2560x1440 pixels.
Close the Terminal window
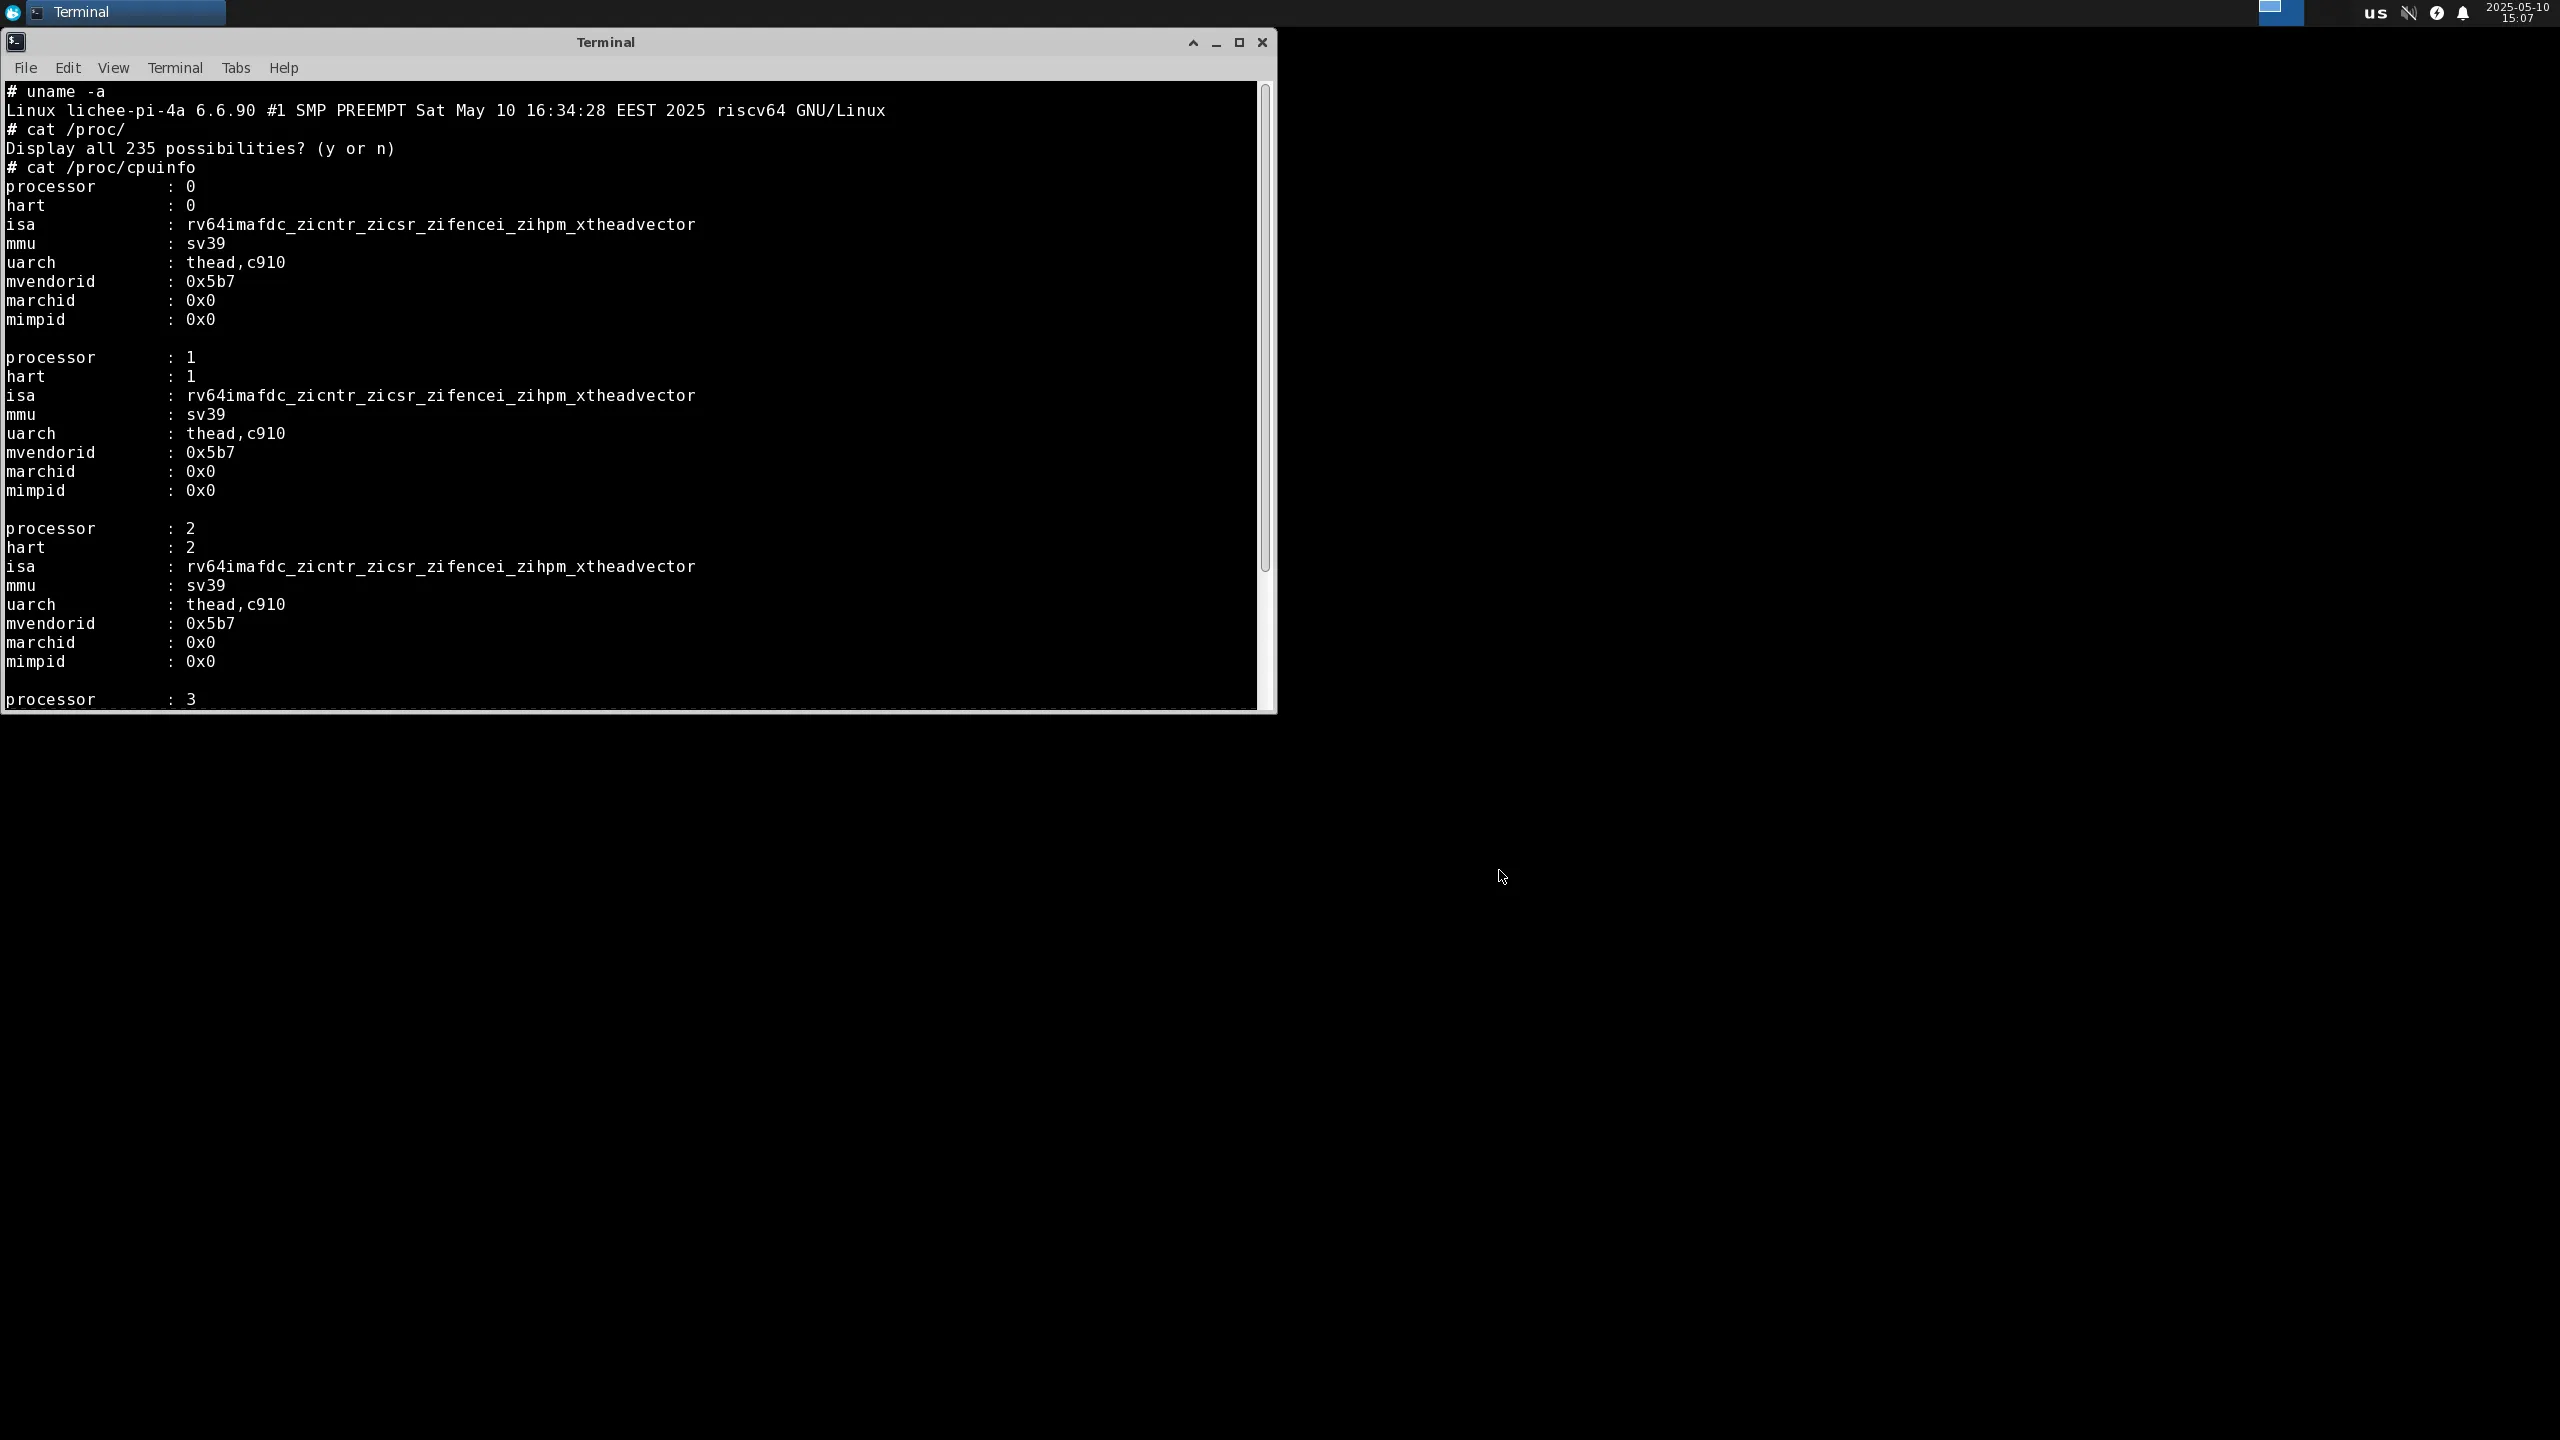point(1262,43)
